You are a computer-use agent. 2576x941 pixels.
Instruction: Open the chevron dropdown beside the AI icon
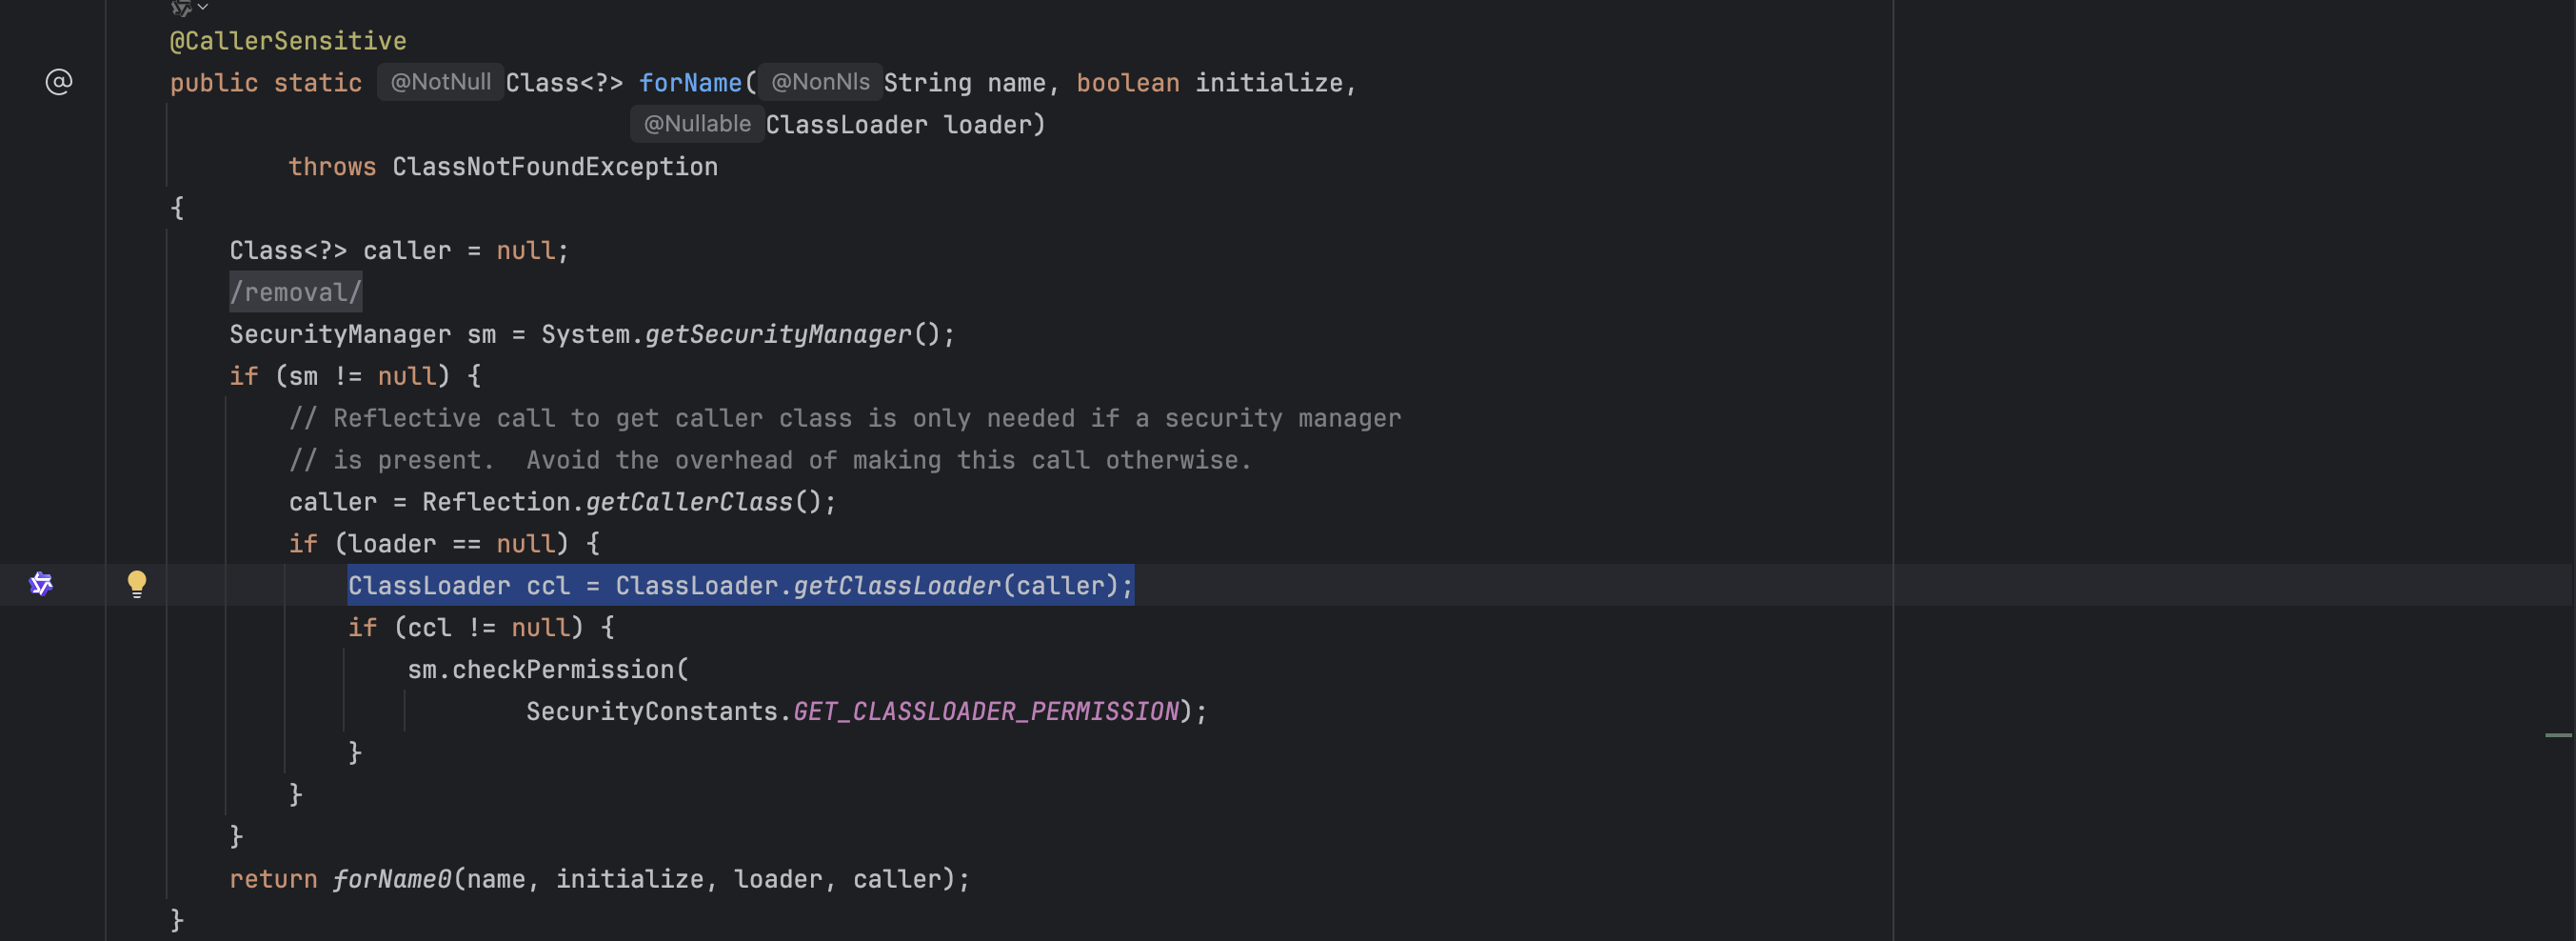point(203,7)
